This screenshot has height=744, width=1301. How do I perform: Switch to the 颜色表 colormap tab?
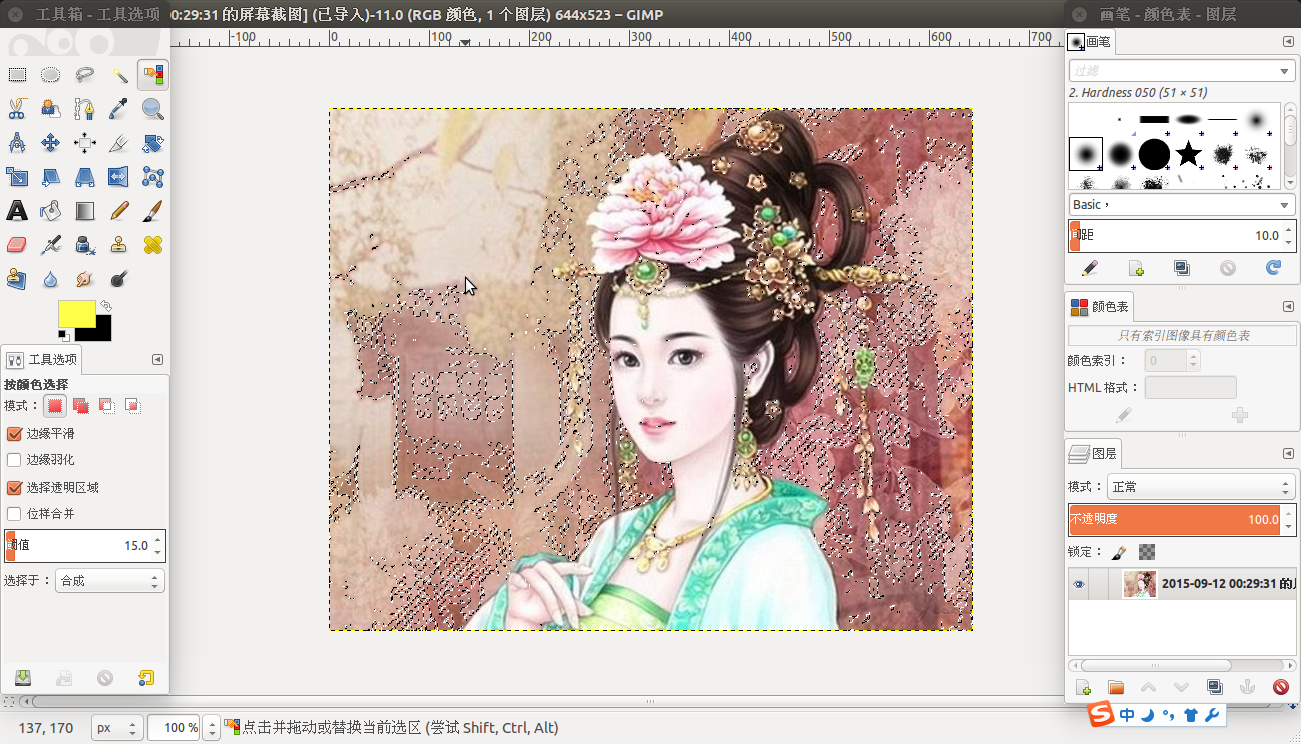pos(1098,307)
